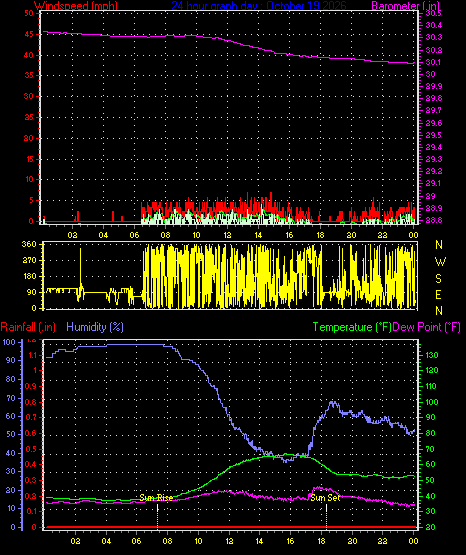Click the "18" hour label under the windspeed graph
Image resolution: width=466 pixels, height=555 pixels.
320,235
